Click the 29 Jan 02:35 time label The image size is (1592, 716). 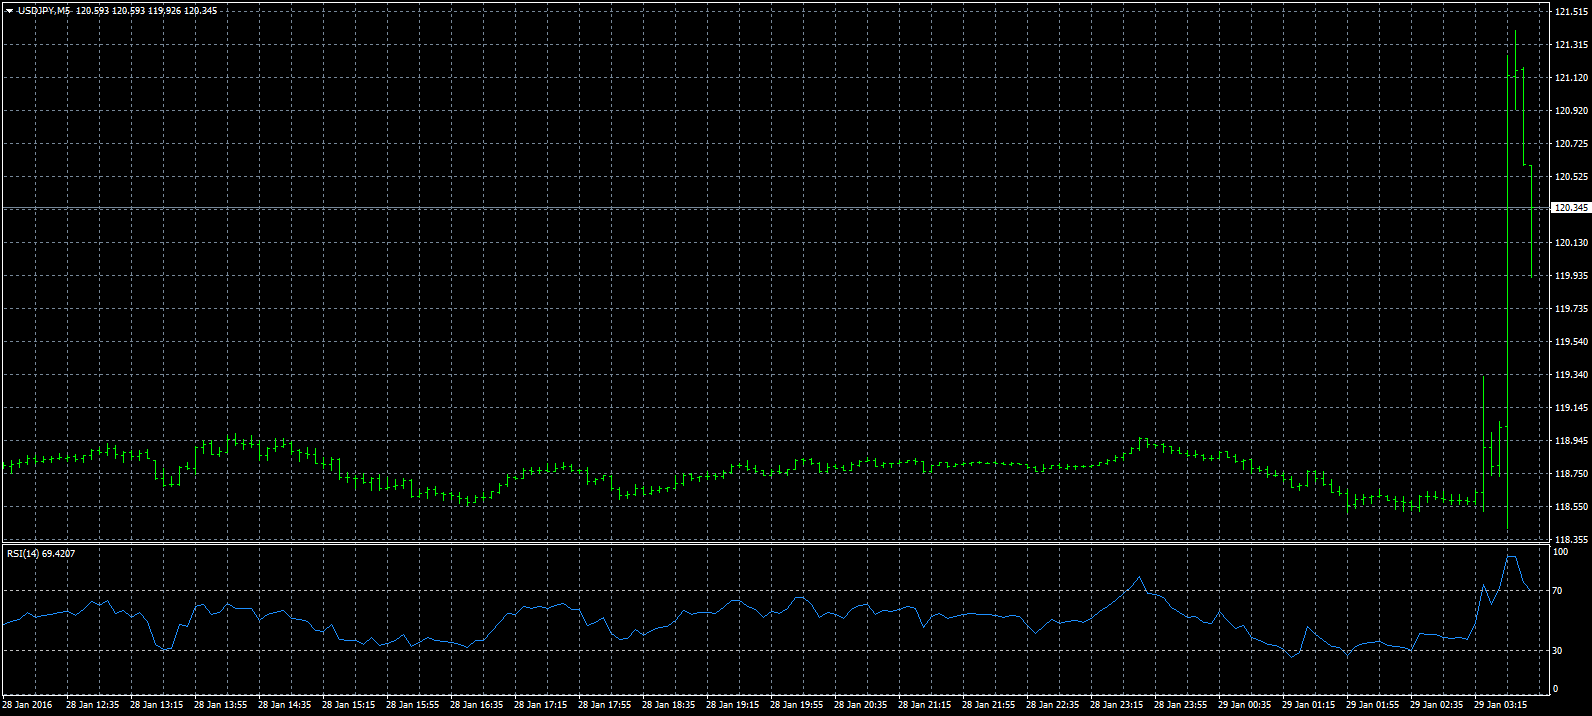coord(1437,705)
